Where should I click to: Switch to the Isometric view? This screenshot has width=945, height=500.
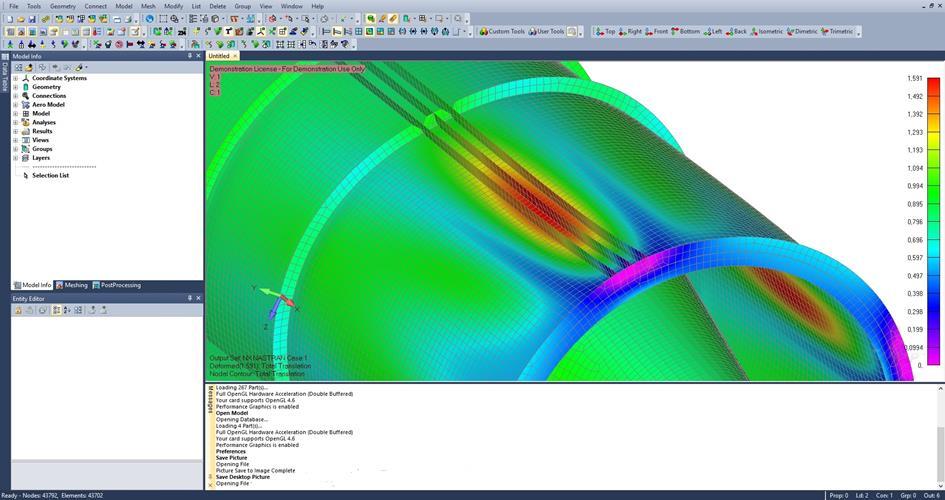tap(767, 31)
